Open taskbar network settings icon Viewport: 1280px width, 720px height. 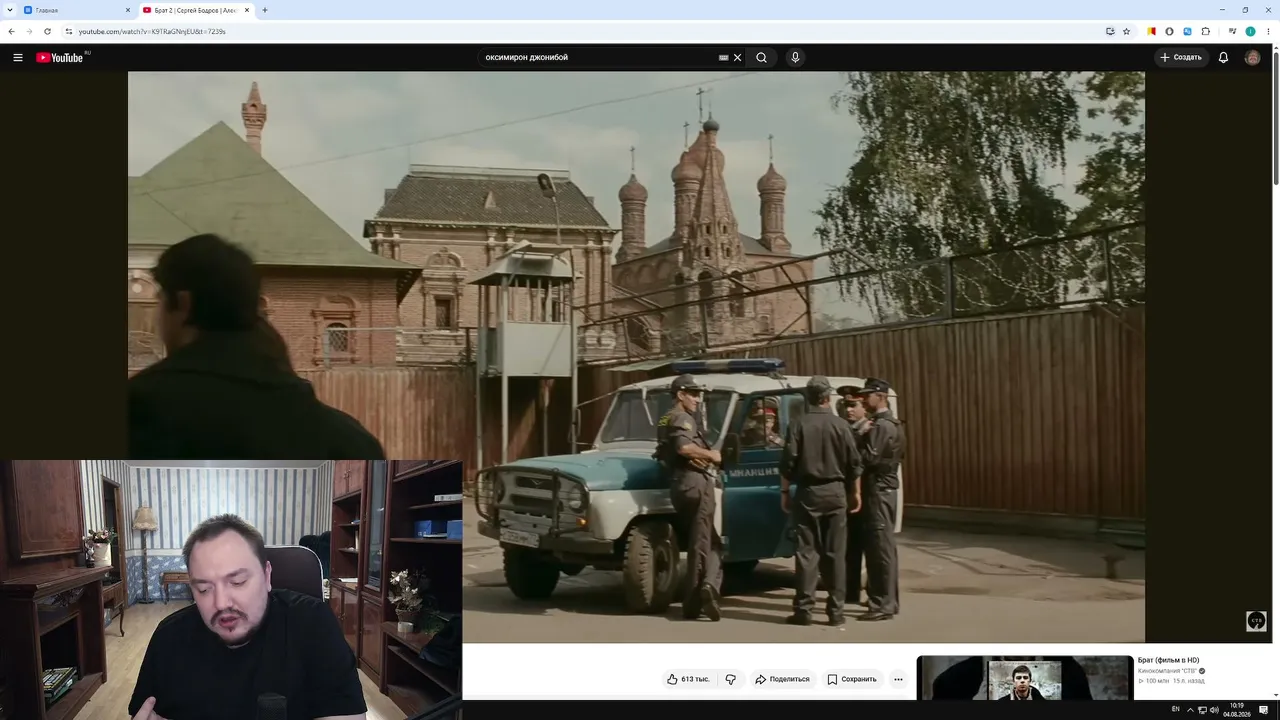[x=1202, y=710]
